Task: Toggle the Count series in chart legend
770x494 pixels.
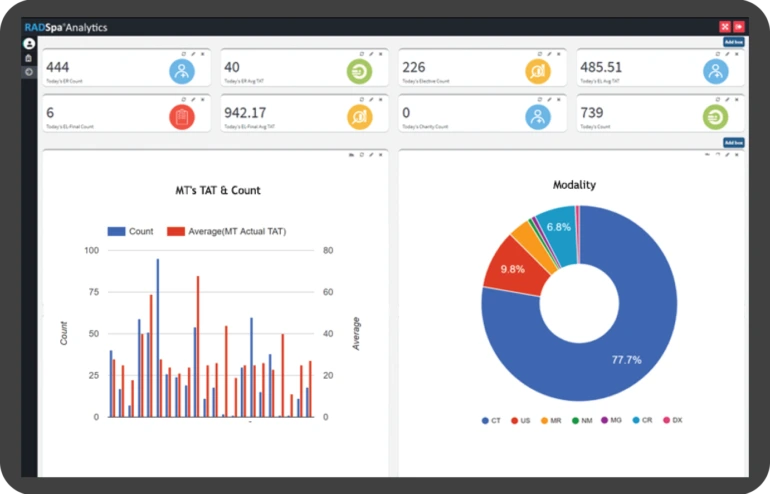Action: click(x=131, y=231)
